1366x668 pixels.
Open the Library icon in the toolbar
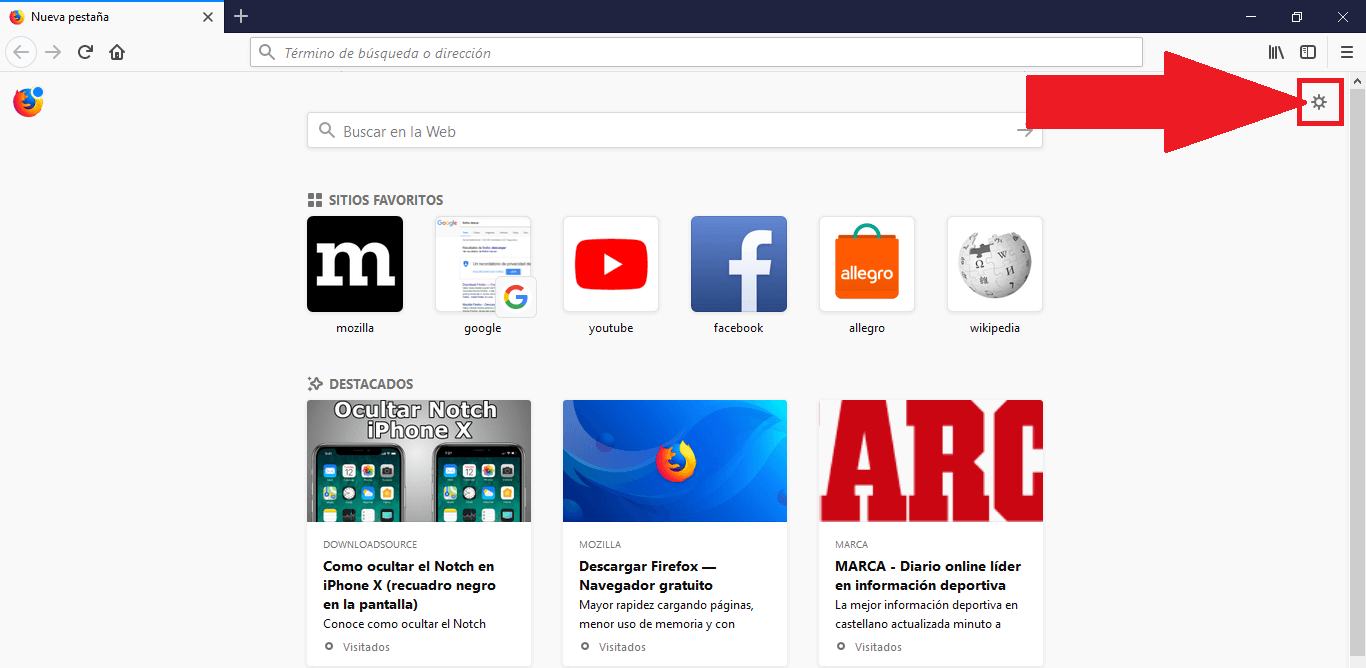point(1277,52)
